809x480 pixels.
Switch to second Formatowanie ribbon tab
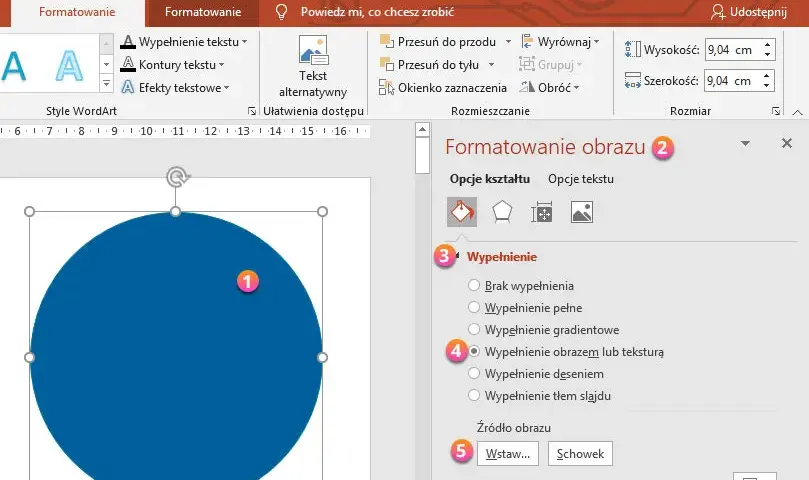[x=203, y=12]
